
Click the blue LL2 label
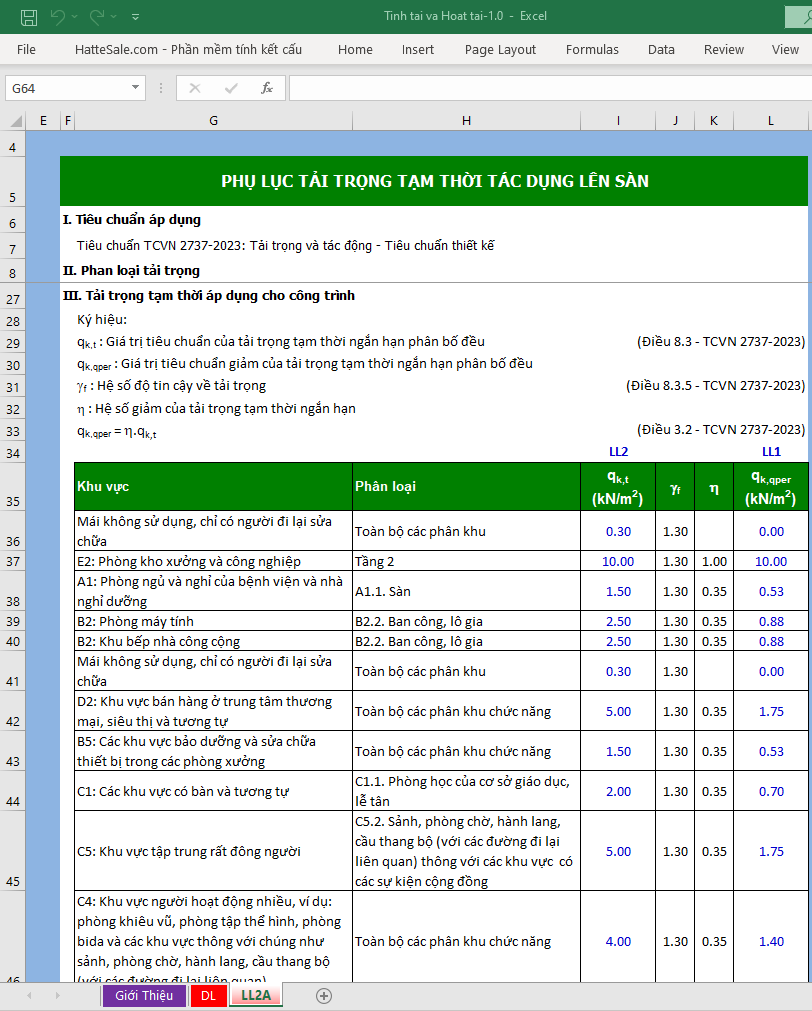pos(619,452)
